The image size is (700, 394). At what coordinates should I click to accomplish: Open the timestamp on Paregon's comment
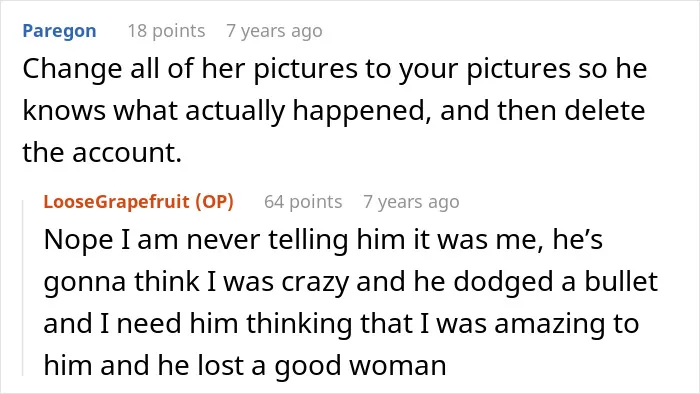tap(274, 31)
